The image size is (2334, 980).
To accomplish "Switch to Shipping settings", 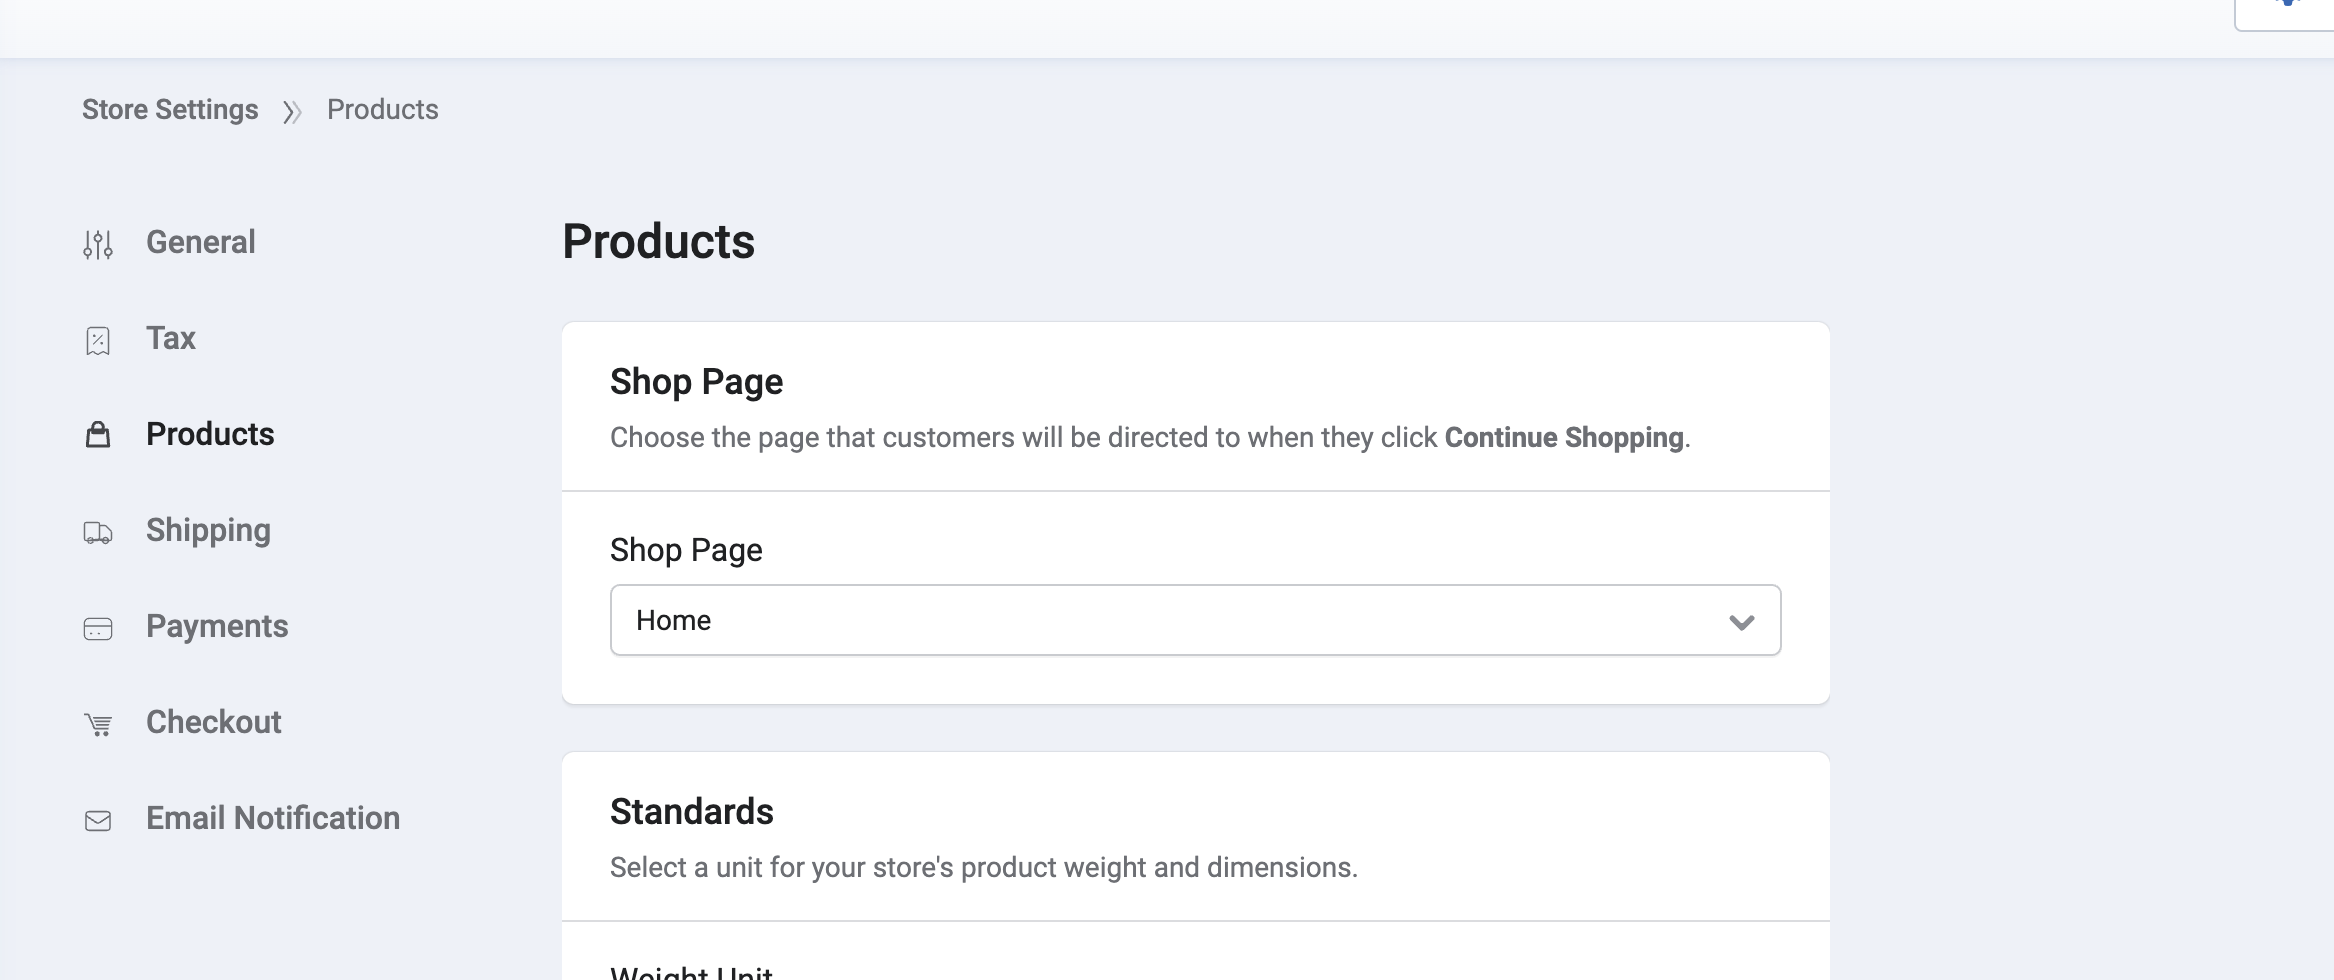I will (208, 530).
